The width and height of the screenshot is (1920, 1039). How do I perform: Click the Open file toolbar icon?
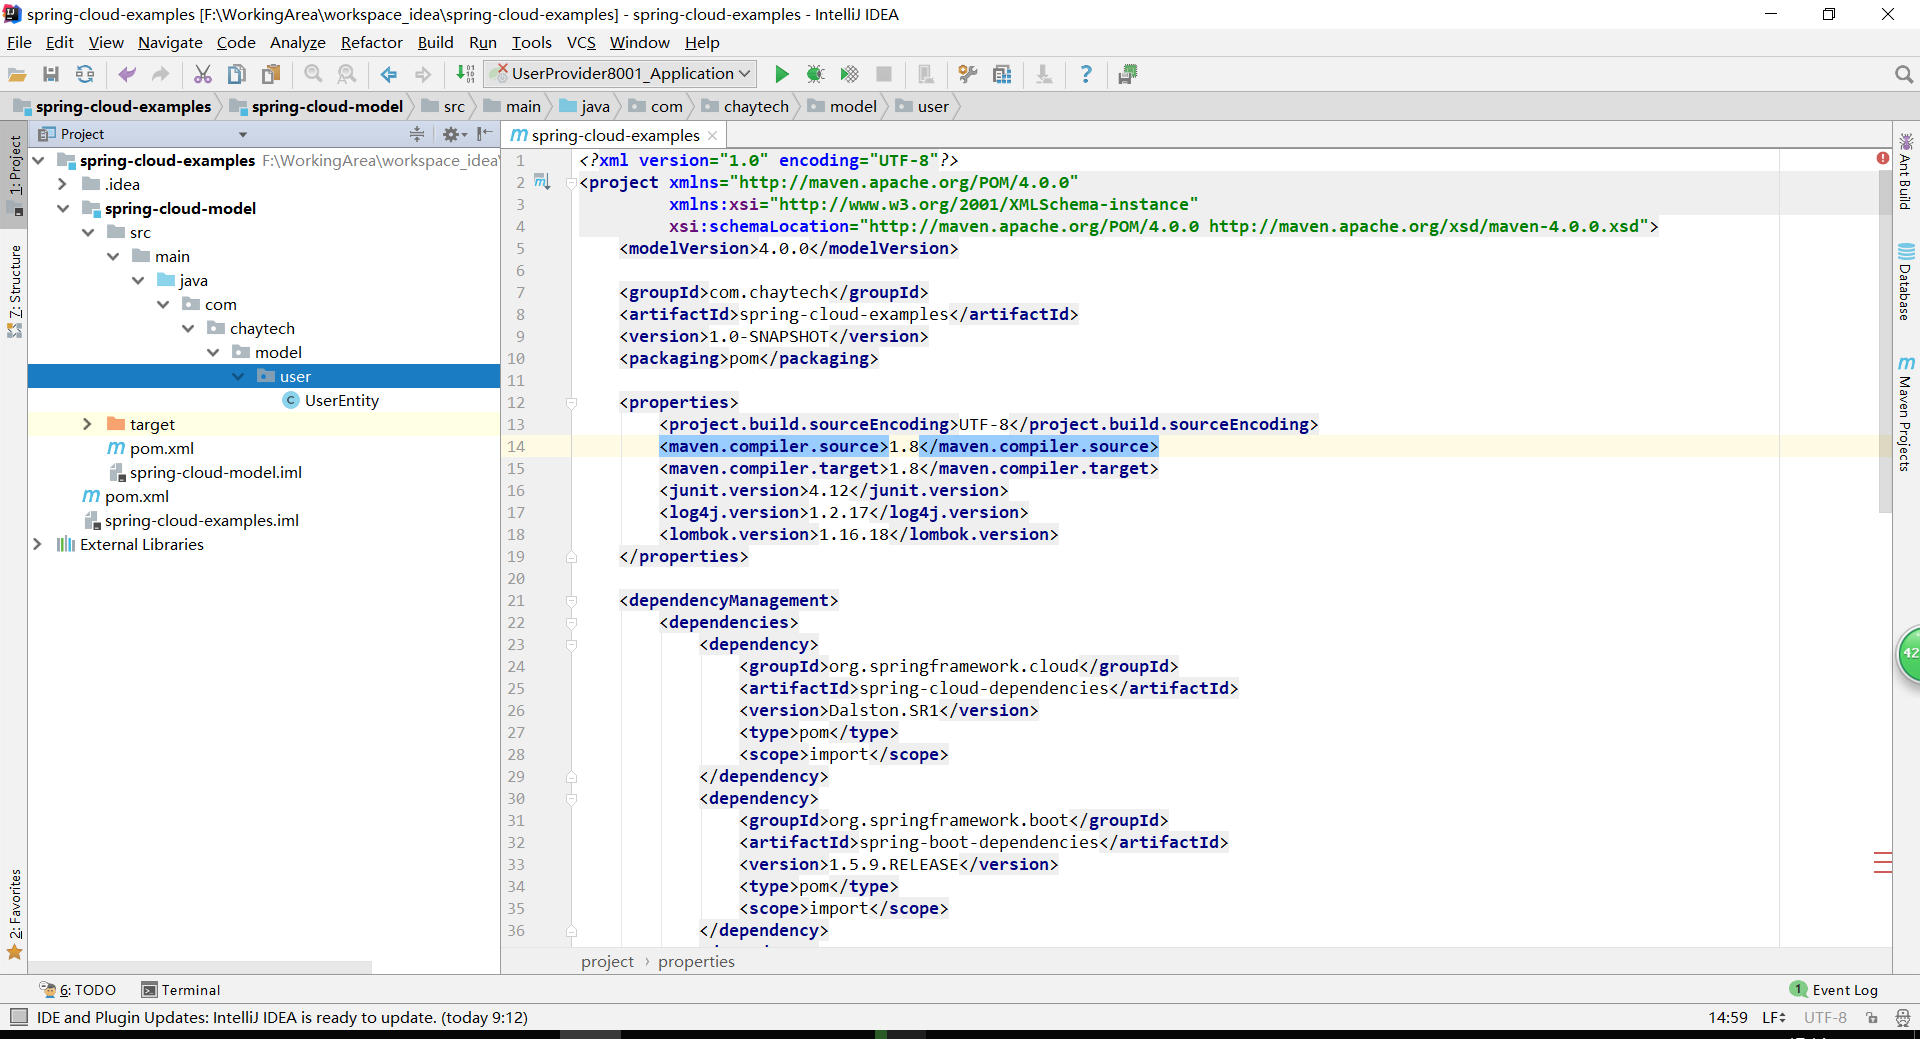pyautogui.click(x=17, y=74)
